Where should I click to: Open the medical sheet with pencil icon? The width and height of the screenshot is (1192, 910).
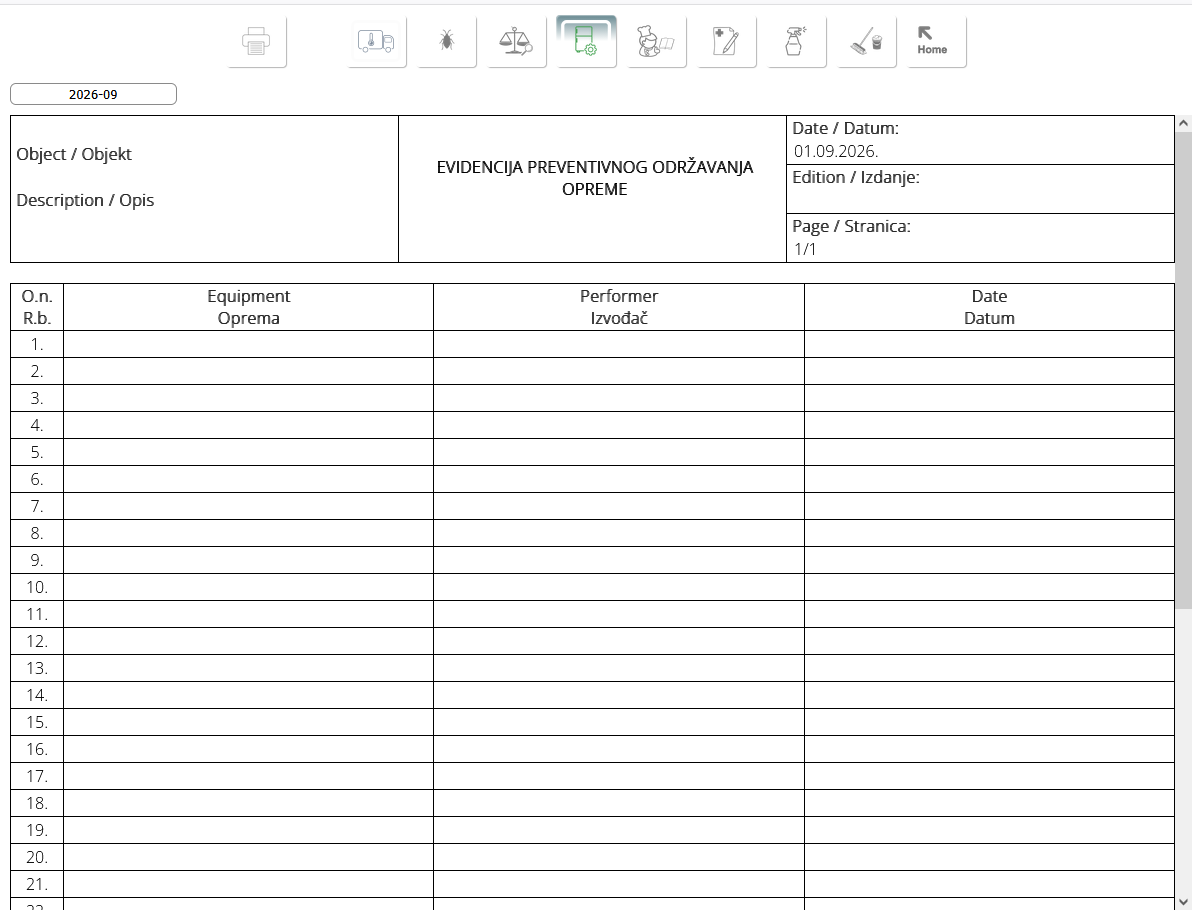pos(727,42)
